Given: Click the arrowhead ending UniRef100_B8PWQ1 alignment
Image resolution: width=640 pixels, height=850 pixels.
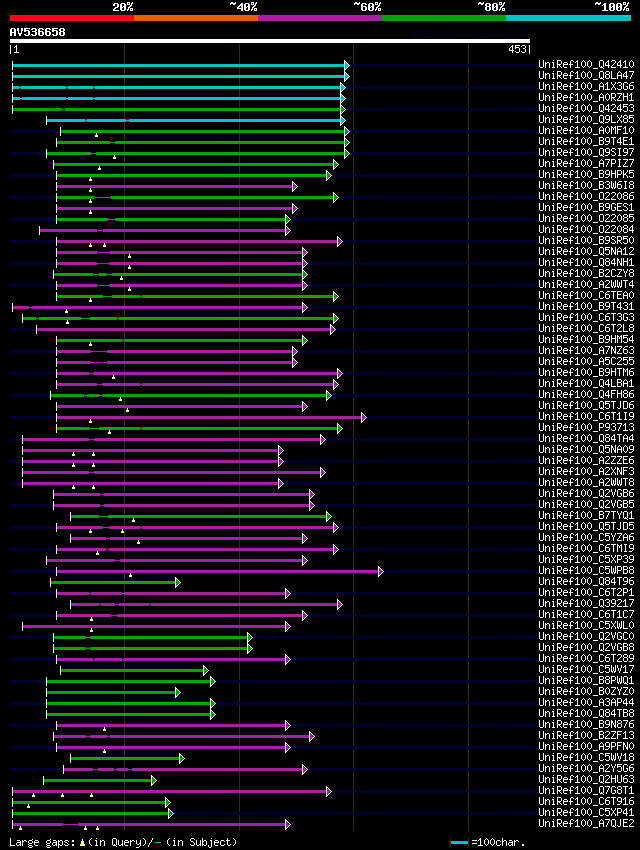Looking at the screenshot, I should click(x=213, y=681).
